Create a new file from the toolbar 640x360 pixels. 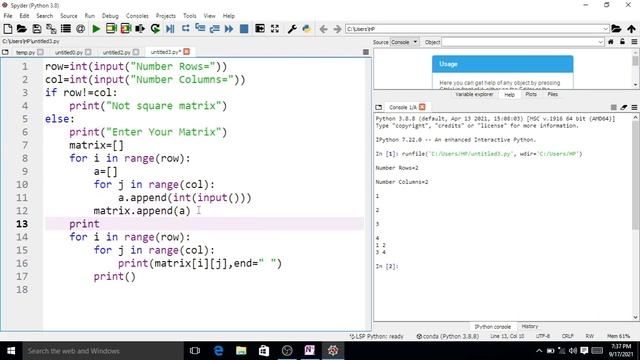click(x=8, y=29)
